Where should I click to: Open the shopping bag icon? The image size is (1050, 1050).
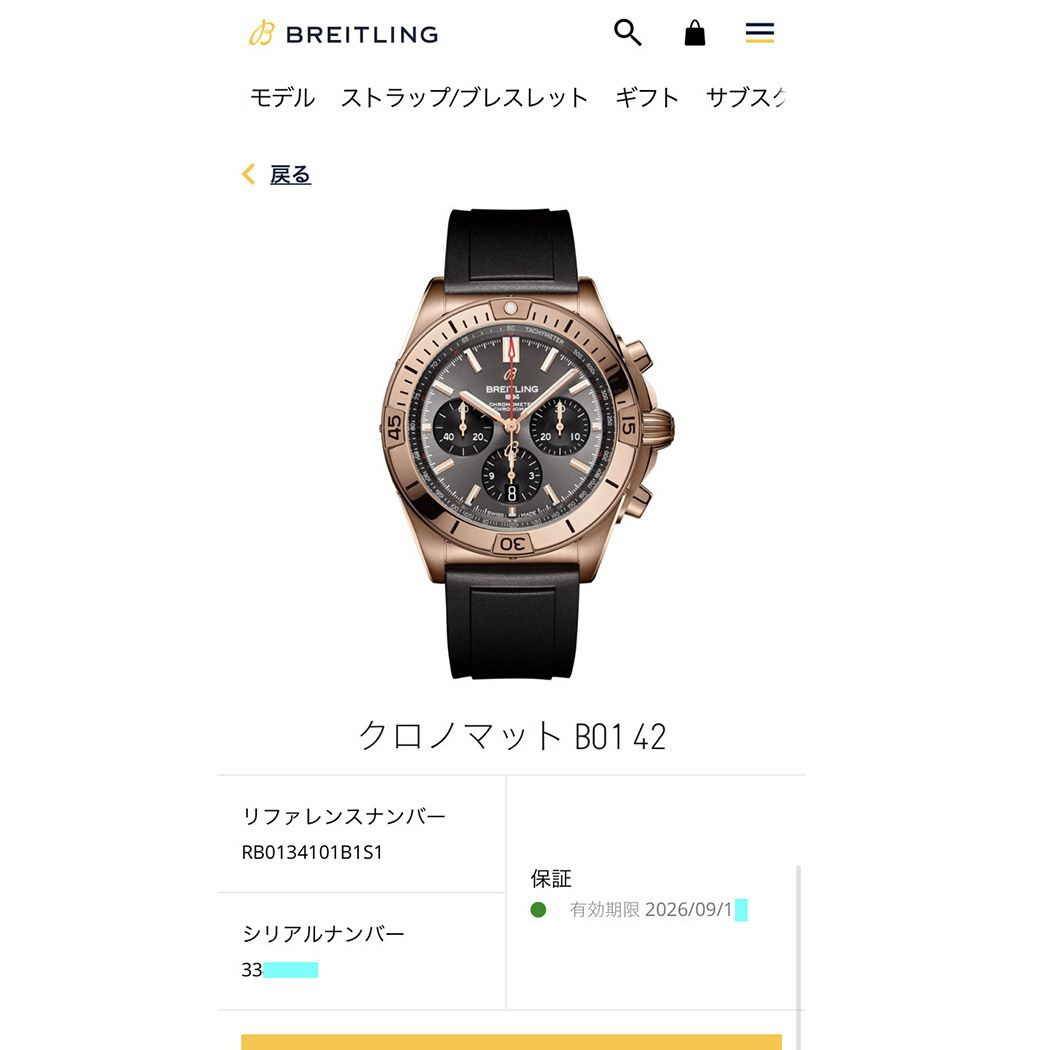click(x=694, y=32)
